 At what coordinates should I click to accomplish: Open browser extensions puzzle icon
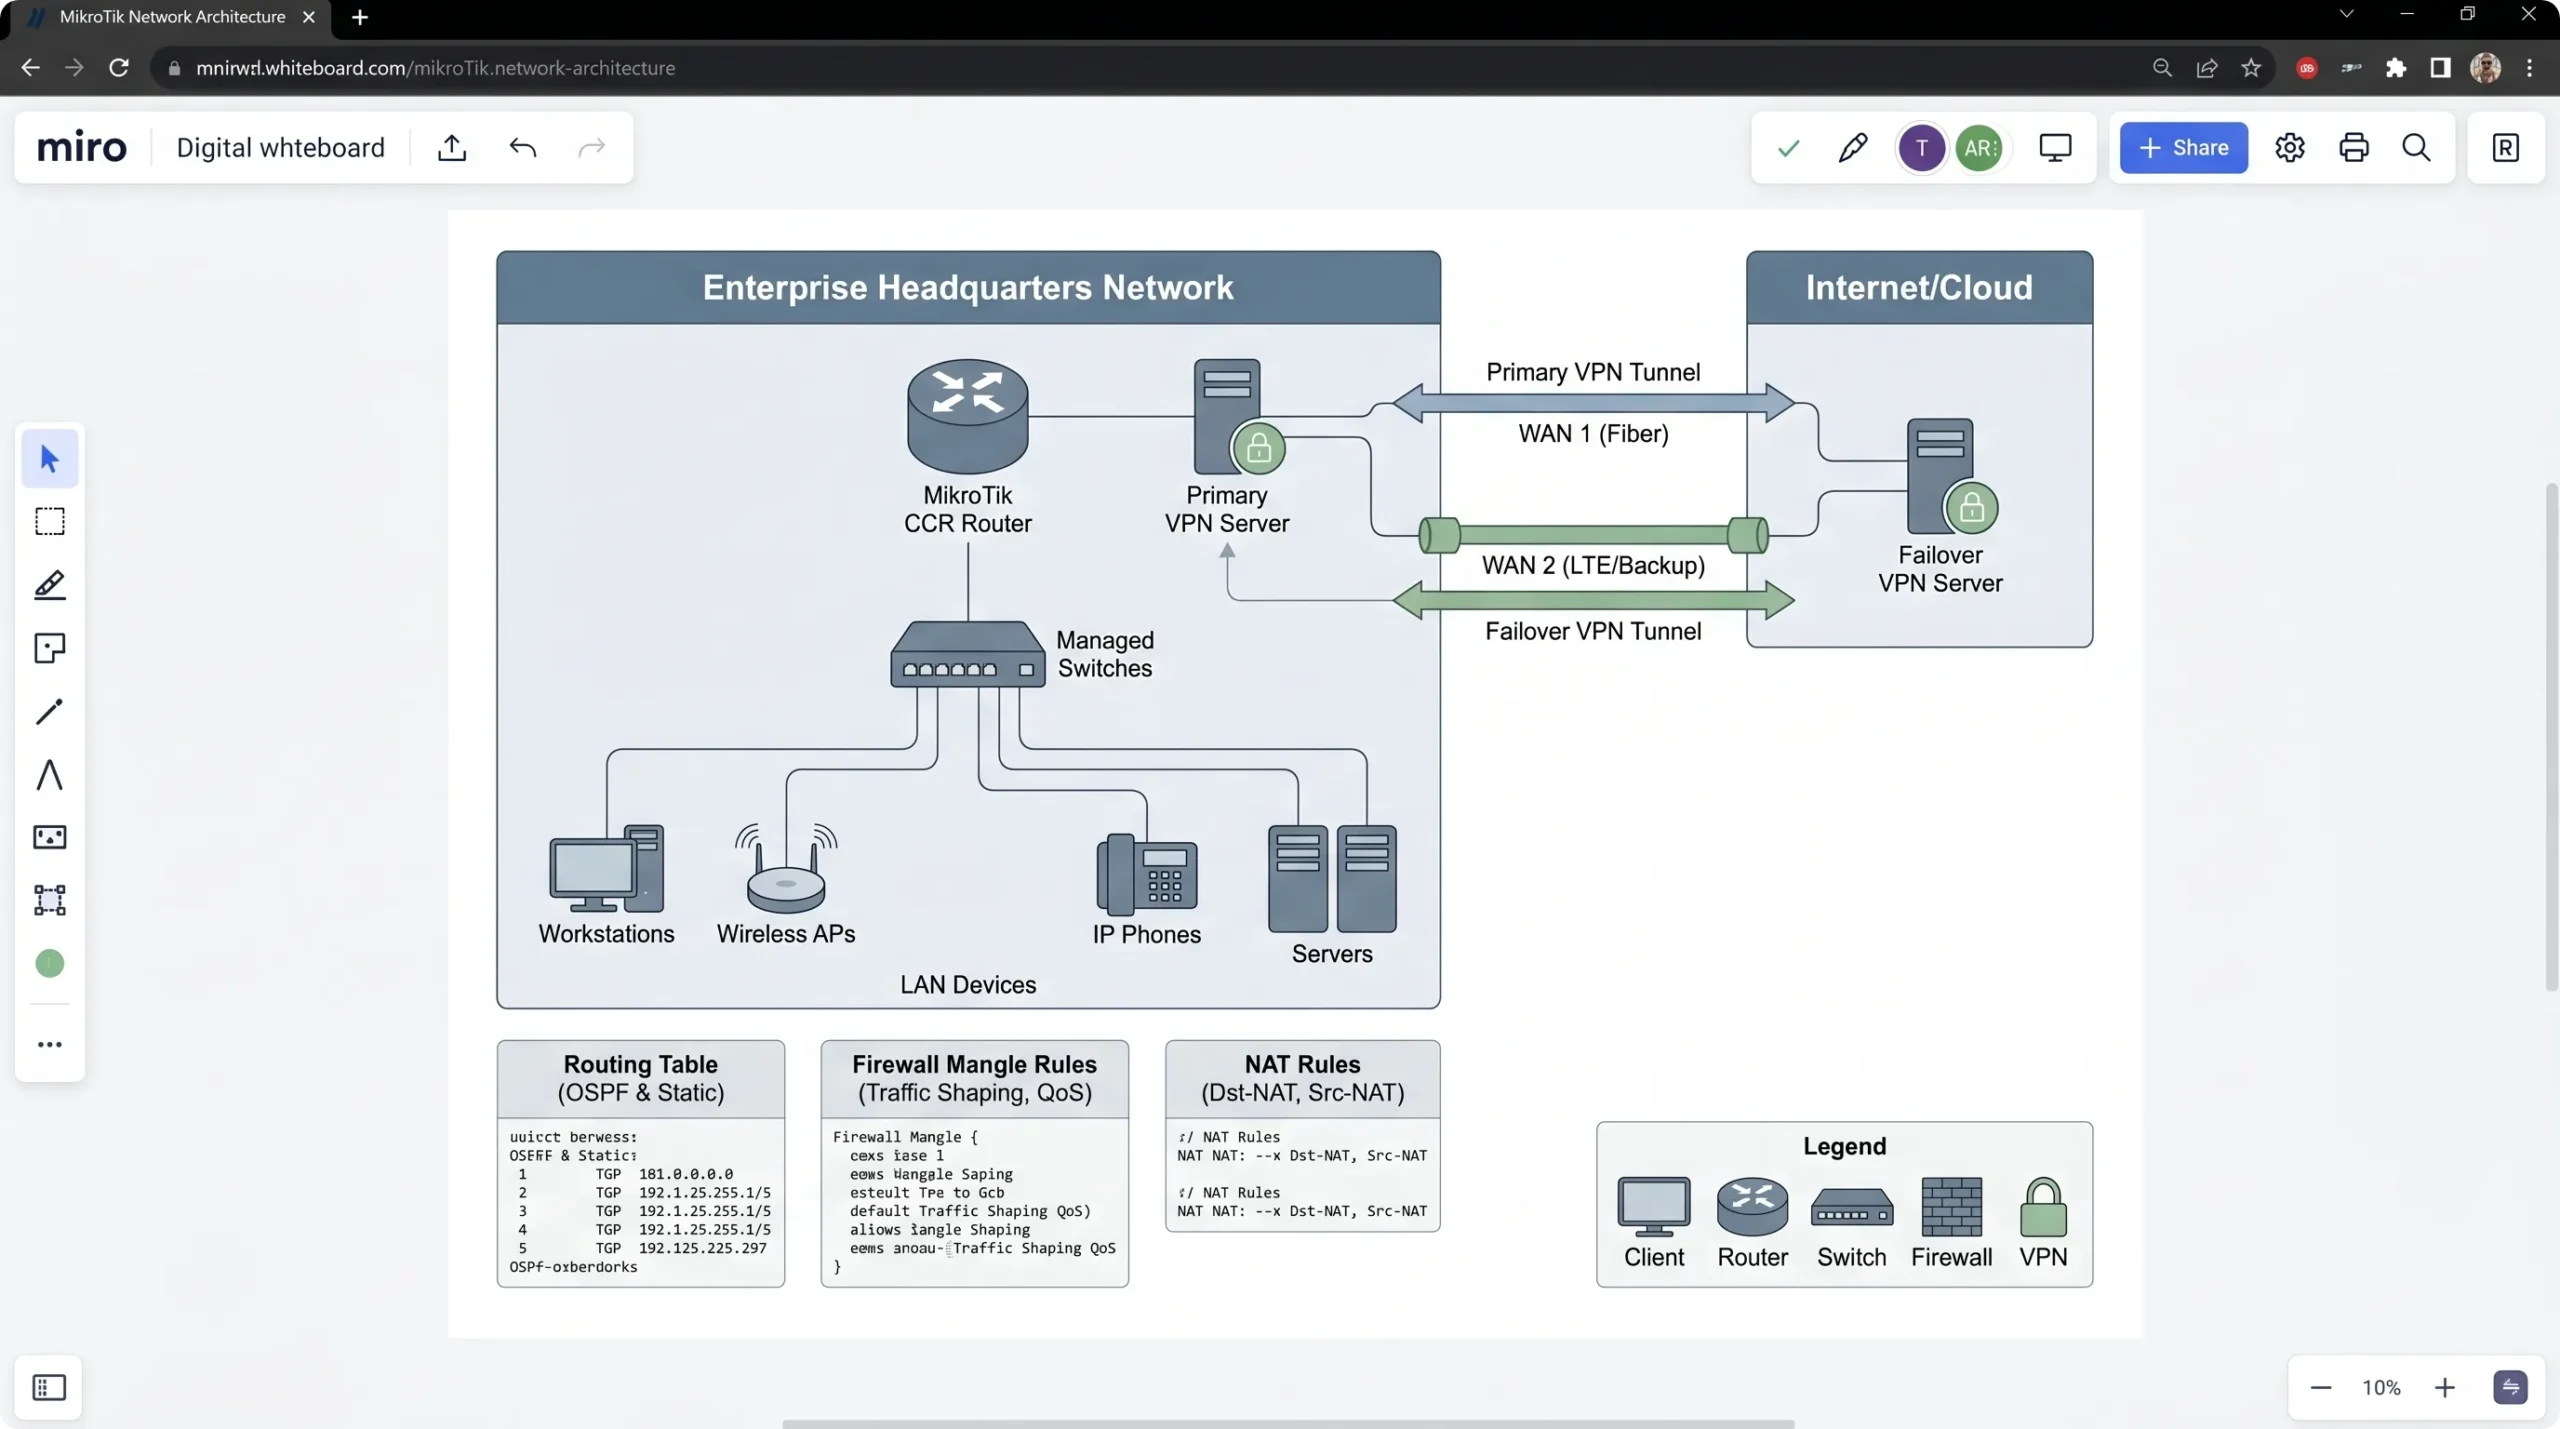coord(2396,68)
